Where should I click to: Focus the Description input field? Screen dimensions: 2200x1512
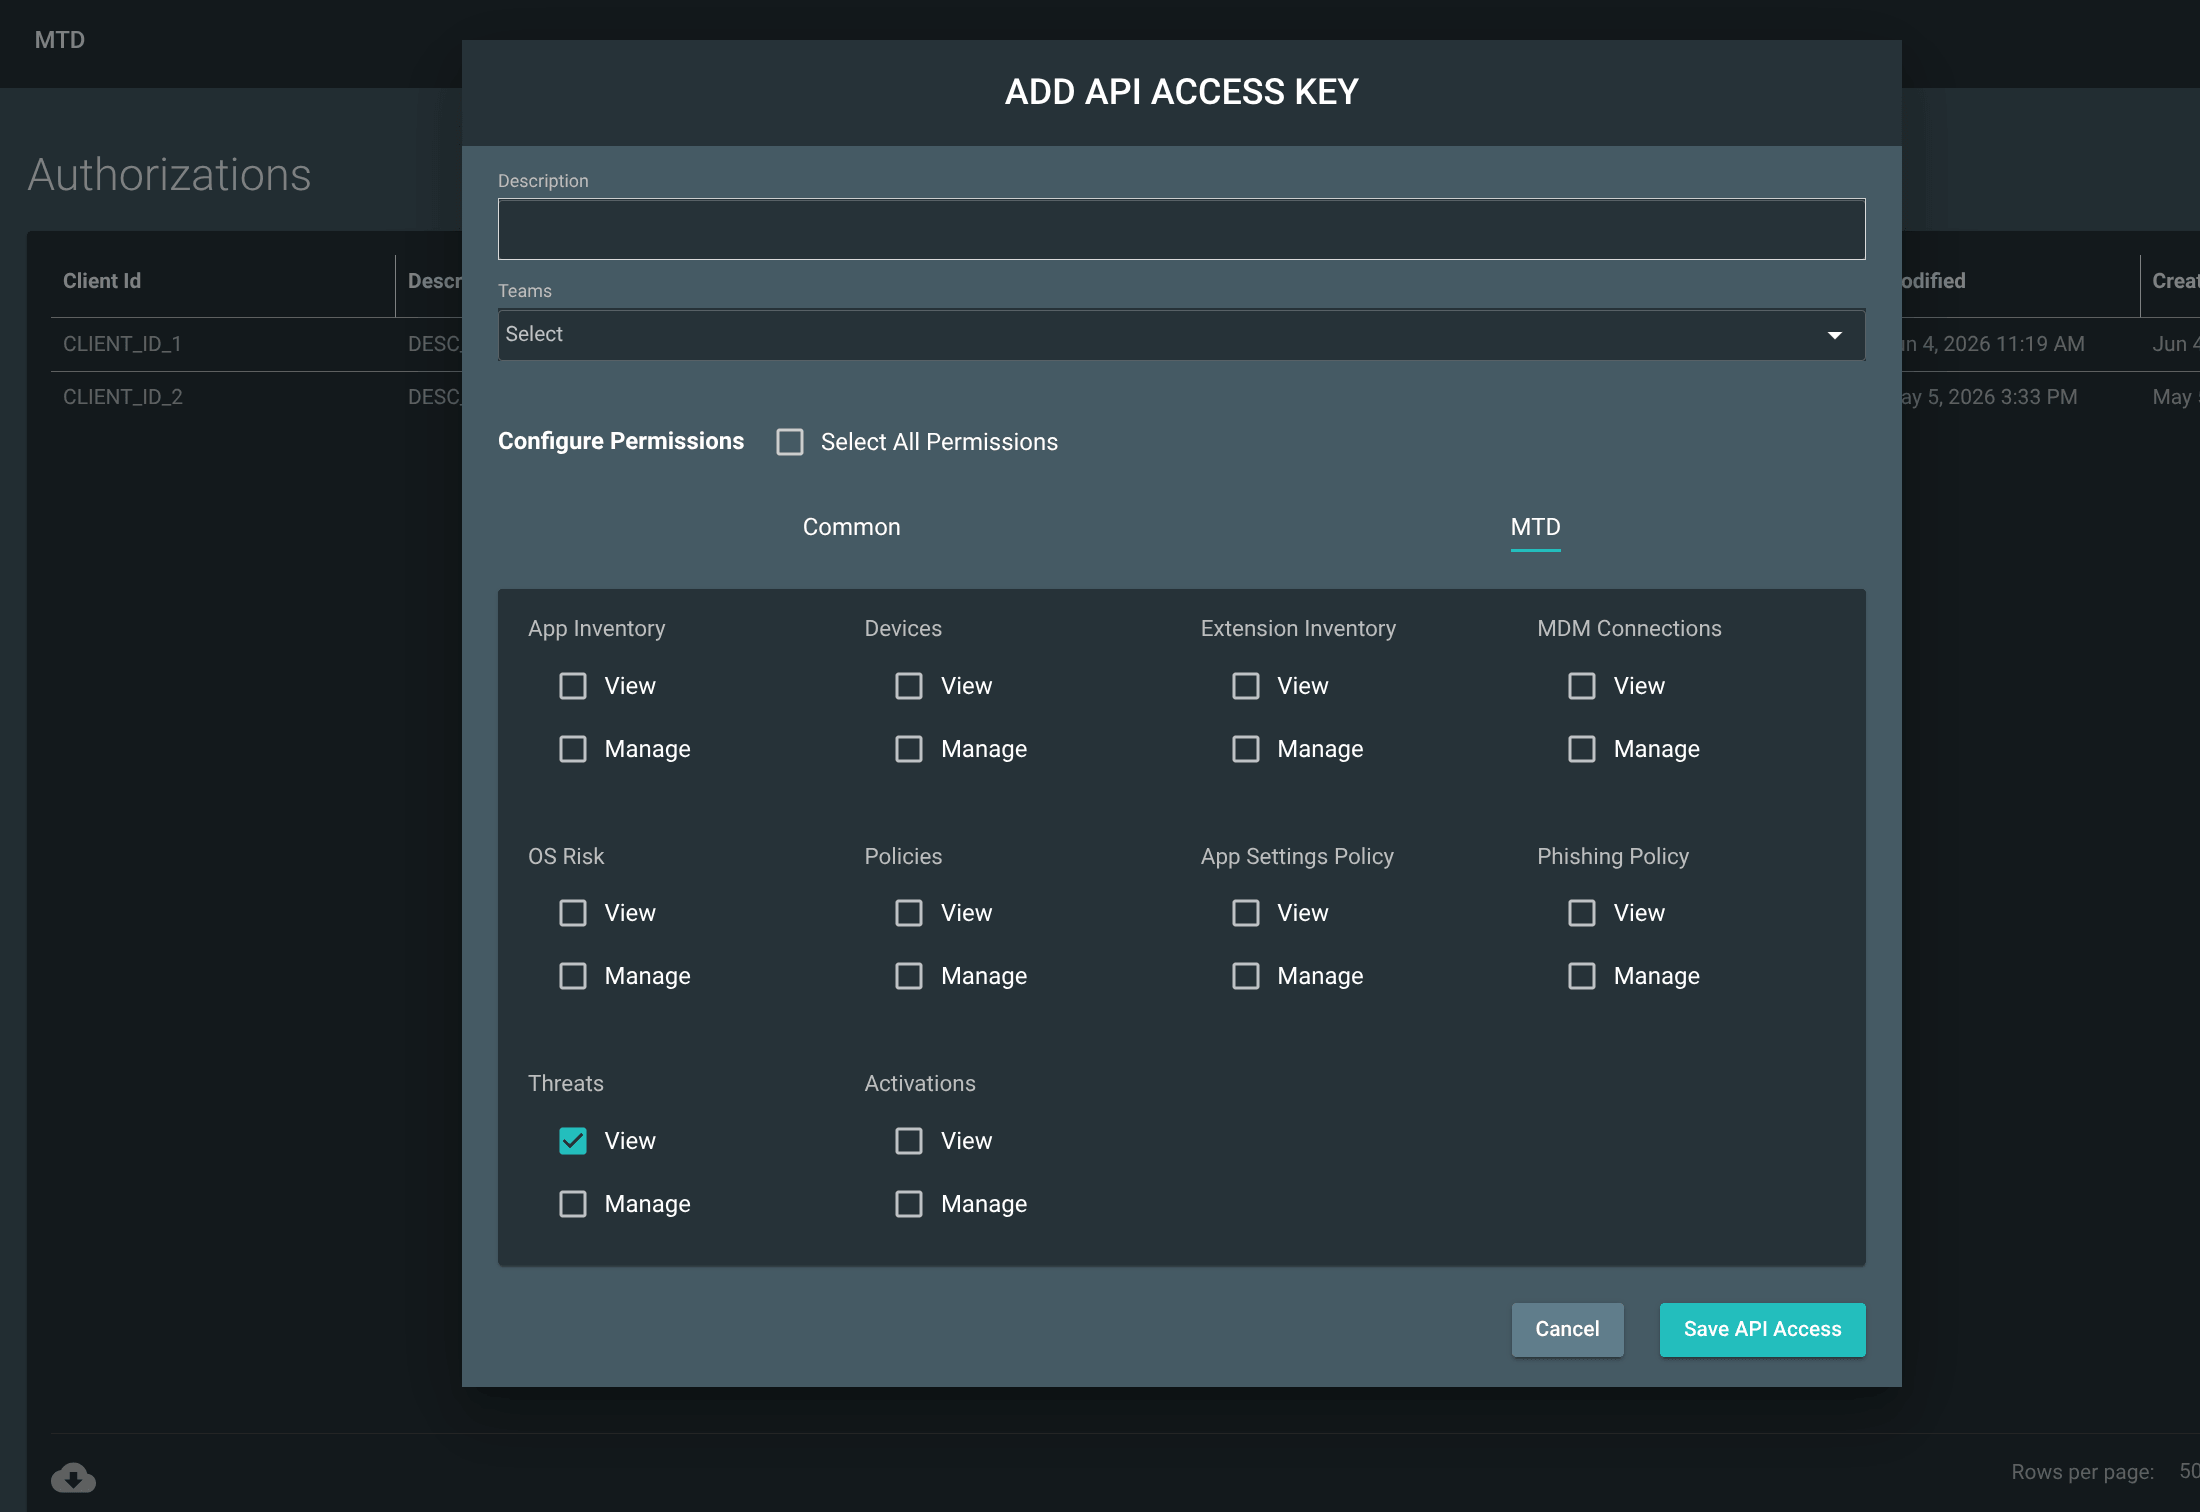[1181, 229]
